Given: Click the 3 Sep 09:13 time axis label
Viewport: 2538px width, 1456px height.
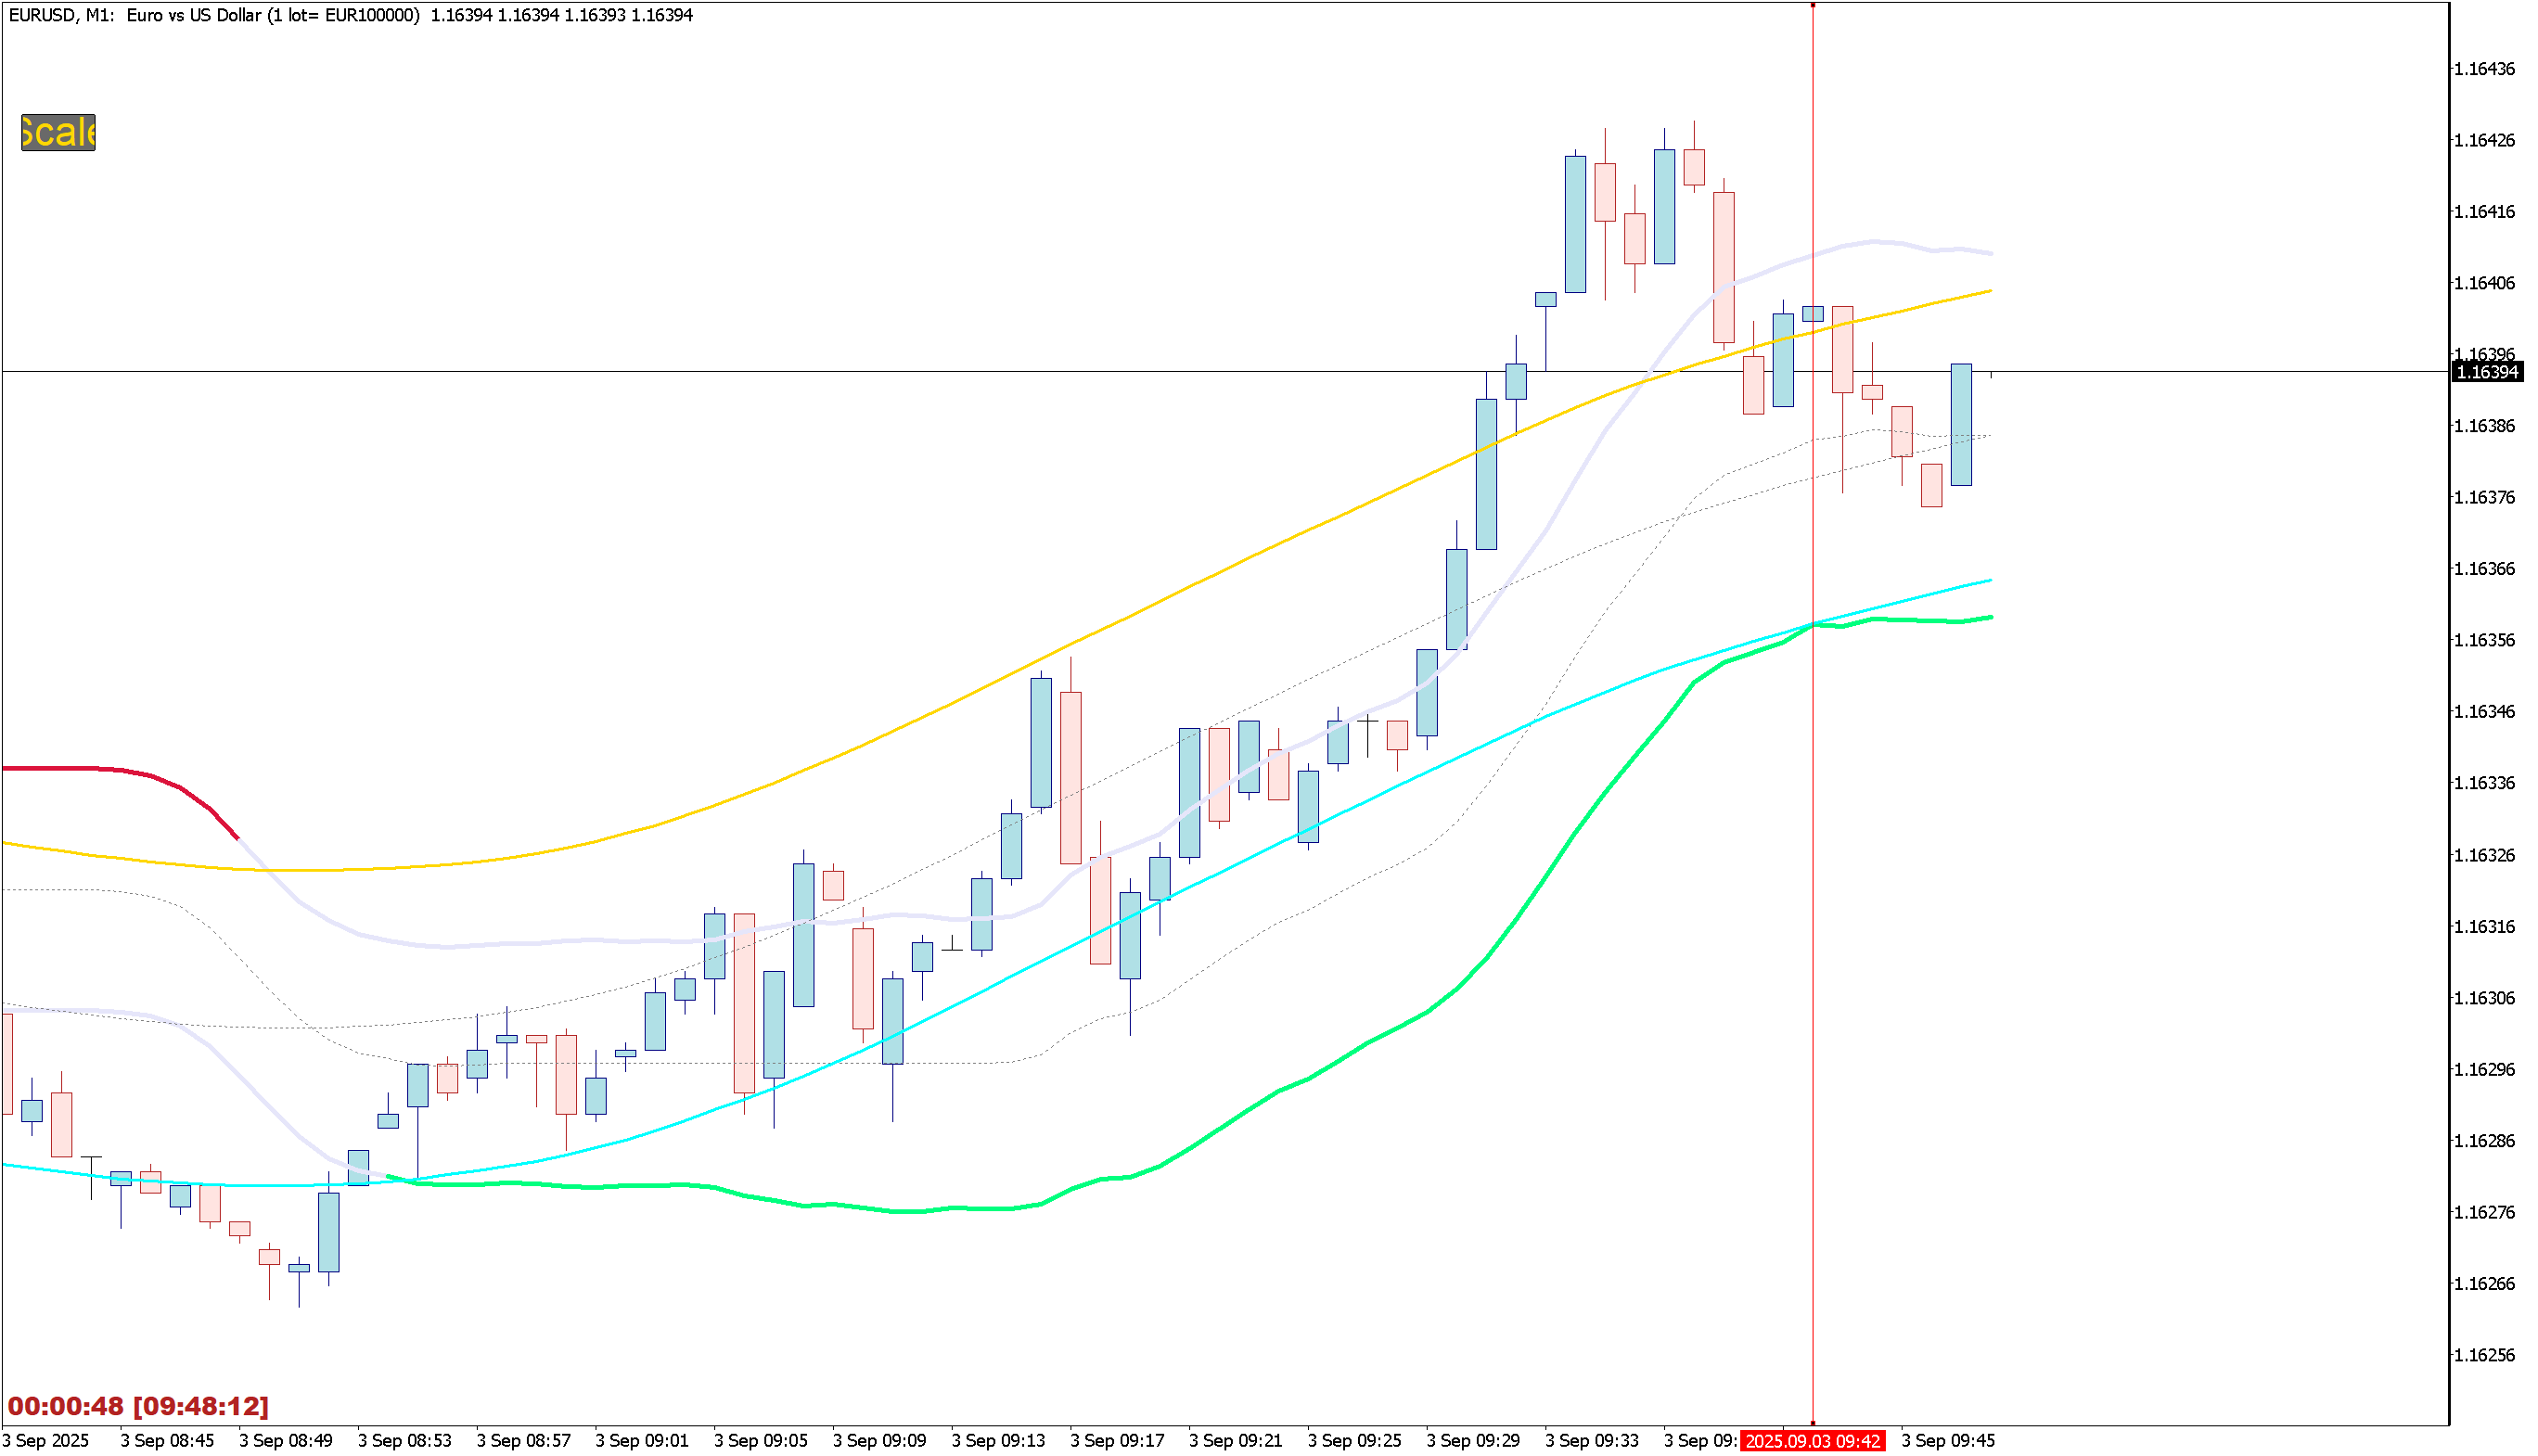Looking at the screenshot, I should click(998, 1441).
